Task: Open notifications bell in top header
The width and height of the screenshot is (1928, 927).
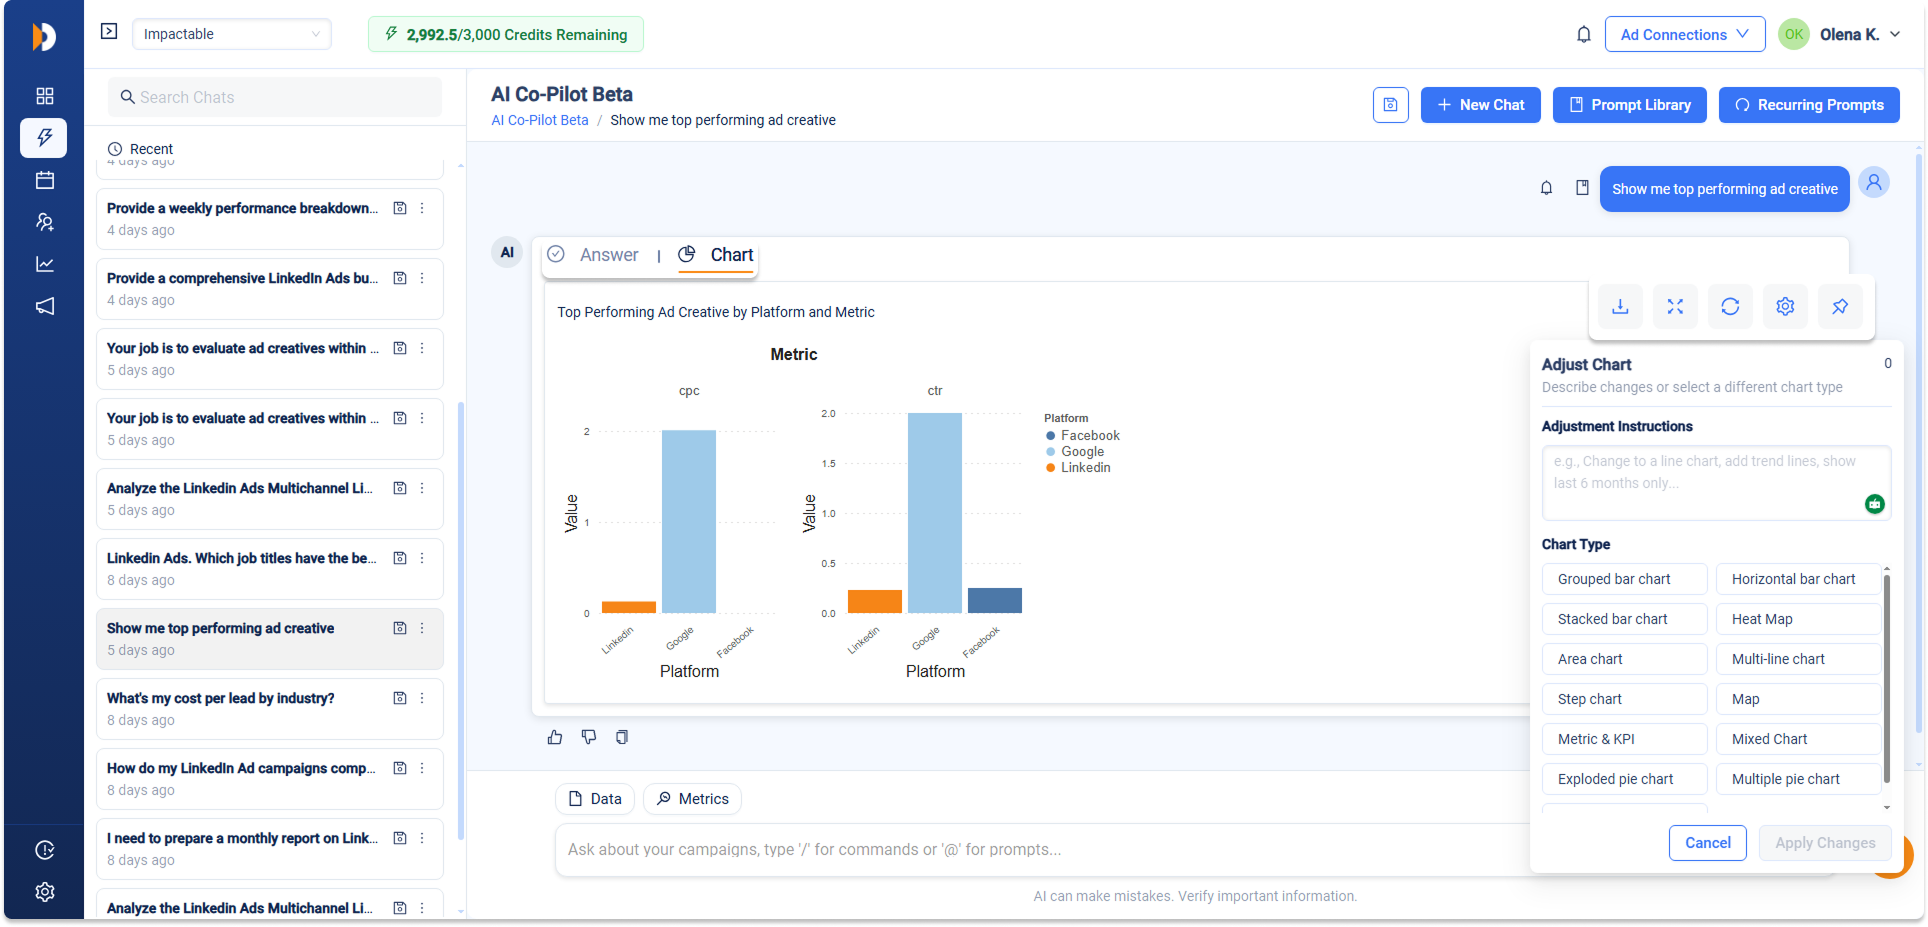Action: 1584,35
